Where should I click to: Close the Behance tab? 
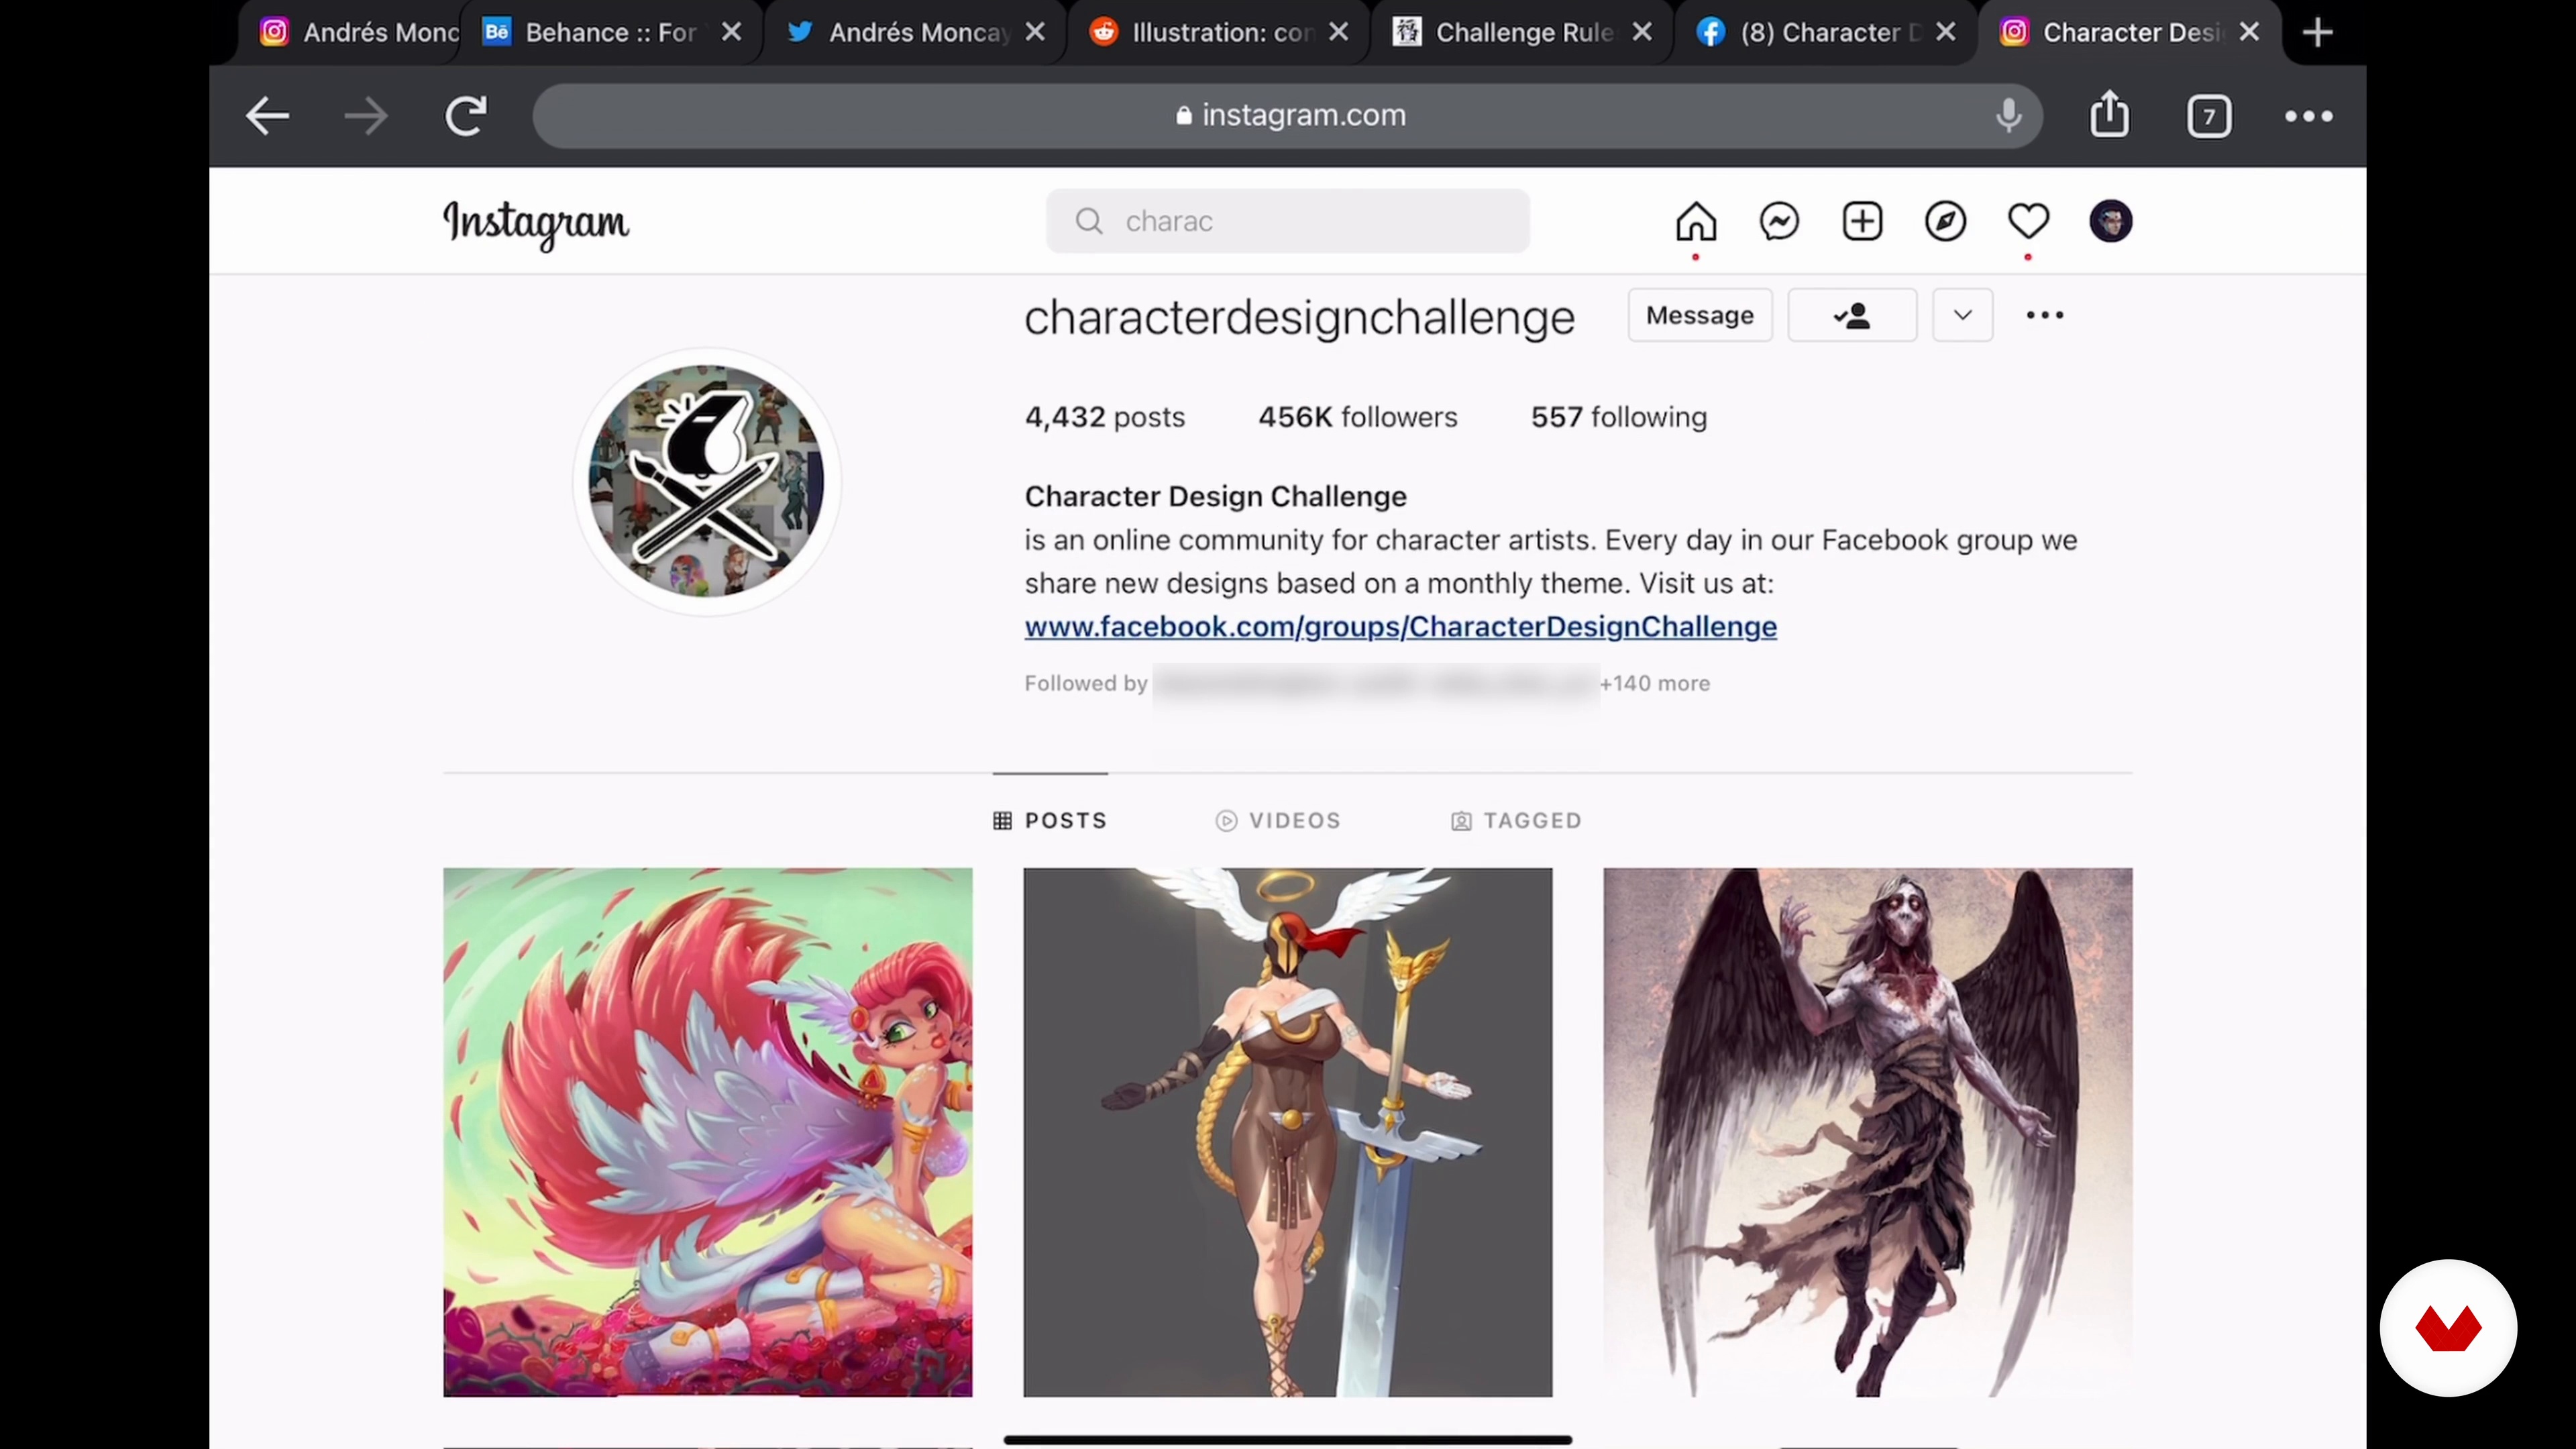click(x=732, y=32)
